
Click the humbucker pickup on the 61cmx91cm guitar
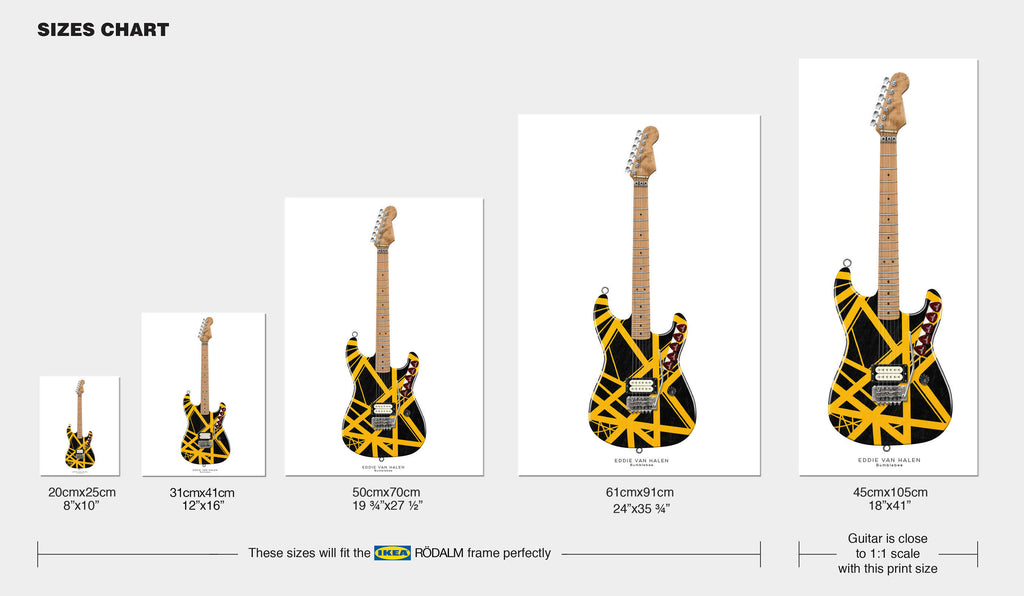click(x=641, y=386)
